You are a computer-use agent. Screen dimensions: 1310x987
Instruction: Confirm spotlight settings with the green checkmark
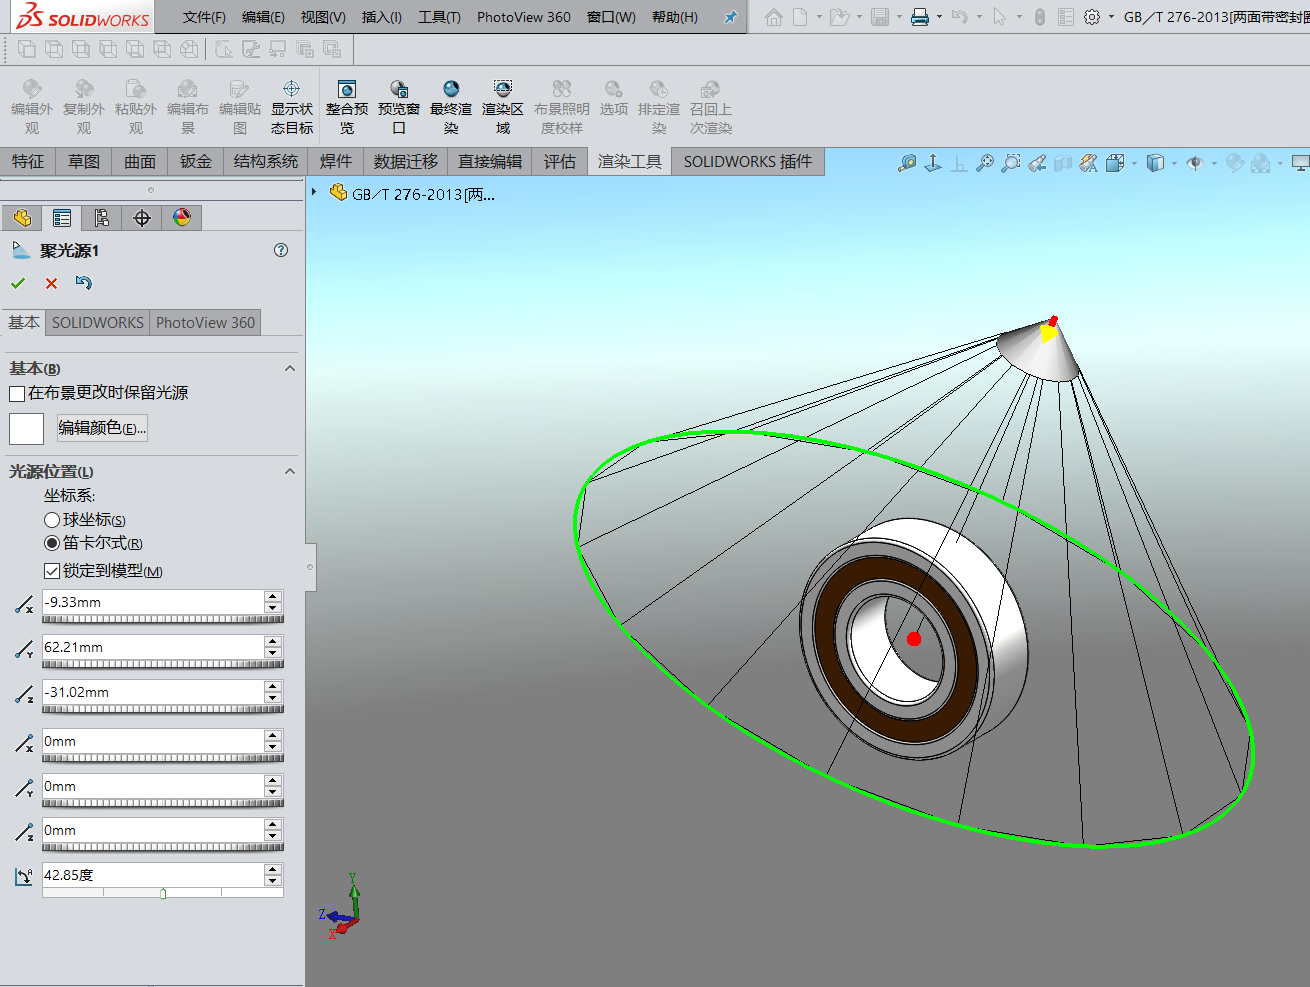click(x=17, y=283)
